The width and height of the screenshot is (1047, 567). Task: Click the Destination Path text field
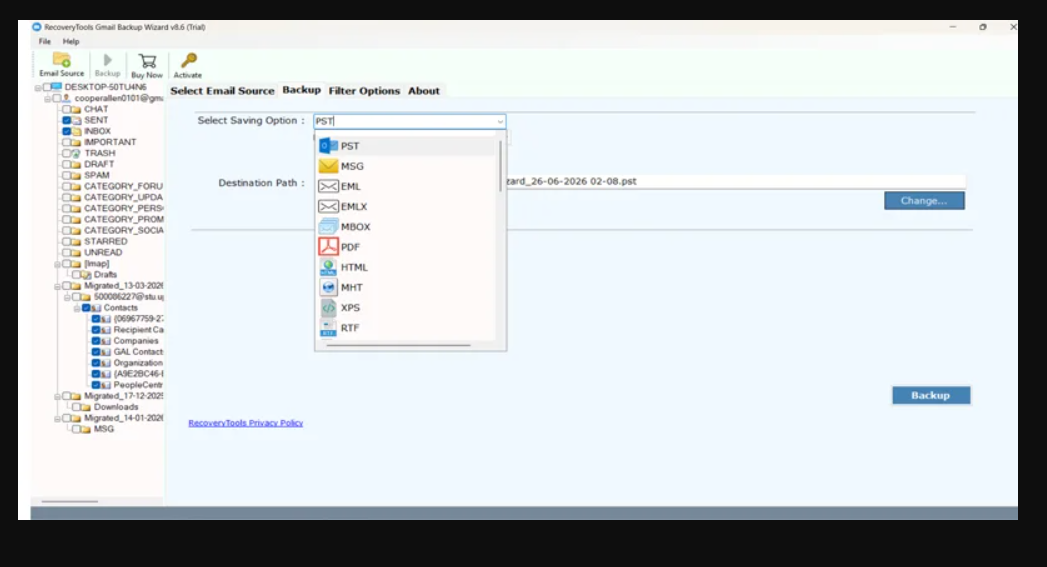coord(735,181)
